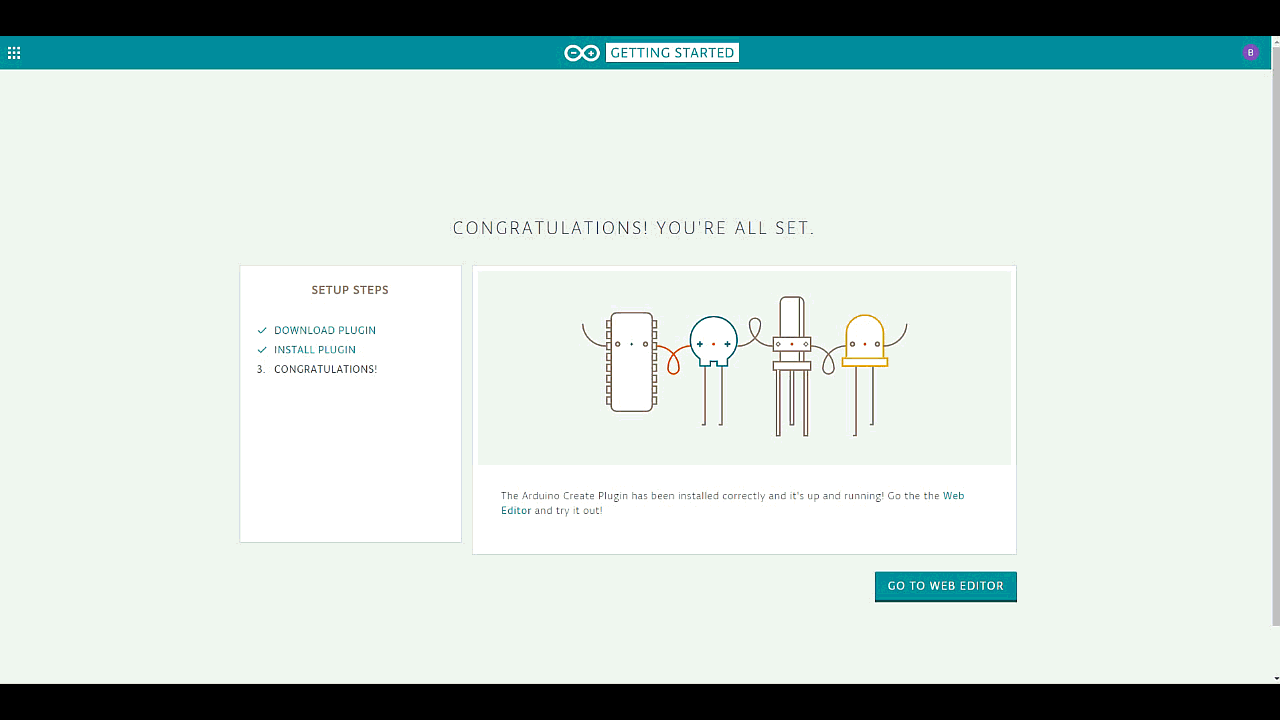Follow the Web Editor text link
Image resolution: width=1280 pixels, height=720 pixels.
click(x=953, y=496)
